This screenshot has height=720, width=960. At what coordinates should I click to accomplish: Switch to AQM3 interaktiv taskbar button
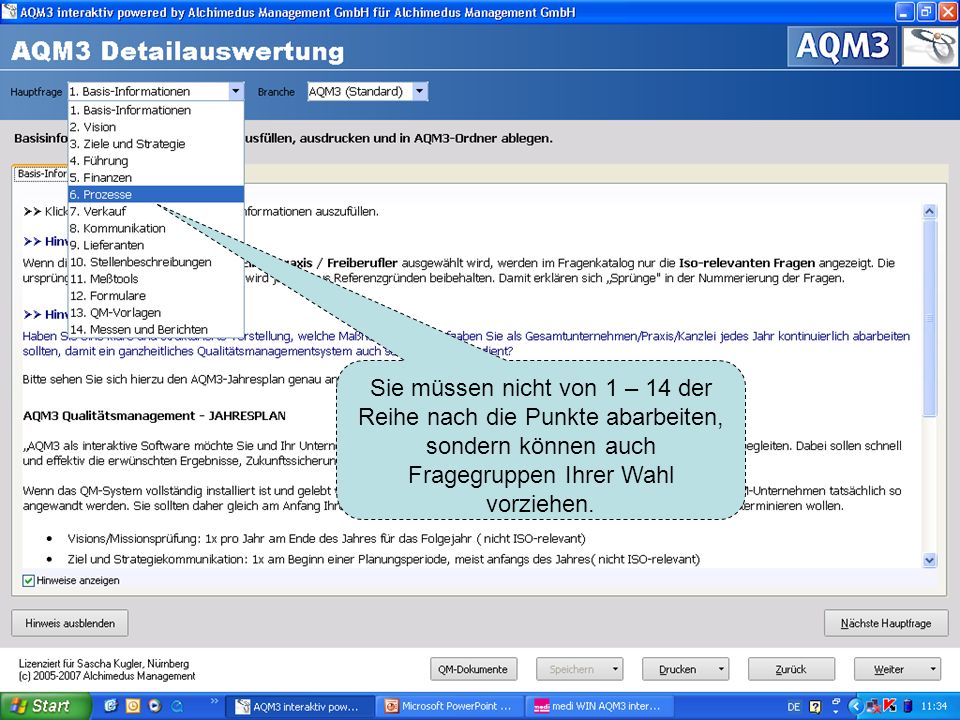click(x=298, y=707)
